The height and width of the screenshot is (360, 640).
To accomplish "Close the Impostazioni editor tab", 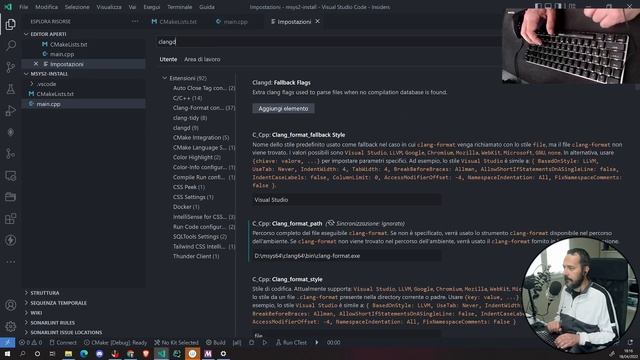I will [318, 21].
